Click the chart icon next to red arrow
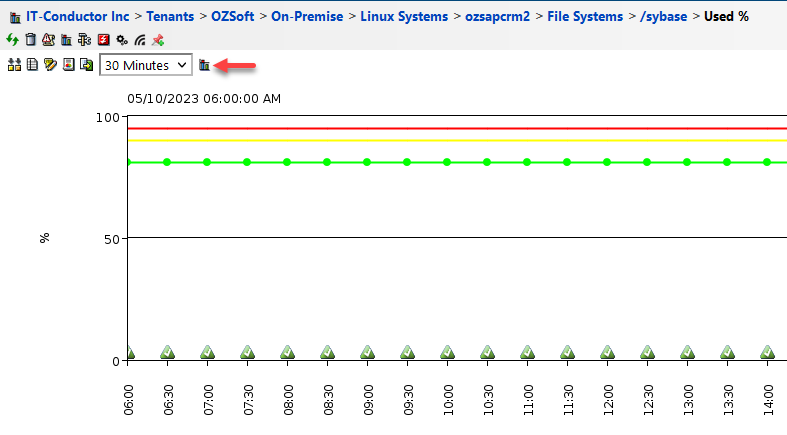787x435 pixels. coord(205,65)
